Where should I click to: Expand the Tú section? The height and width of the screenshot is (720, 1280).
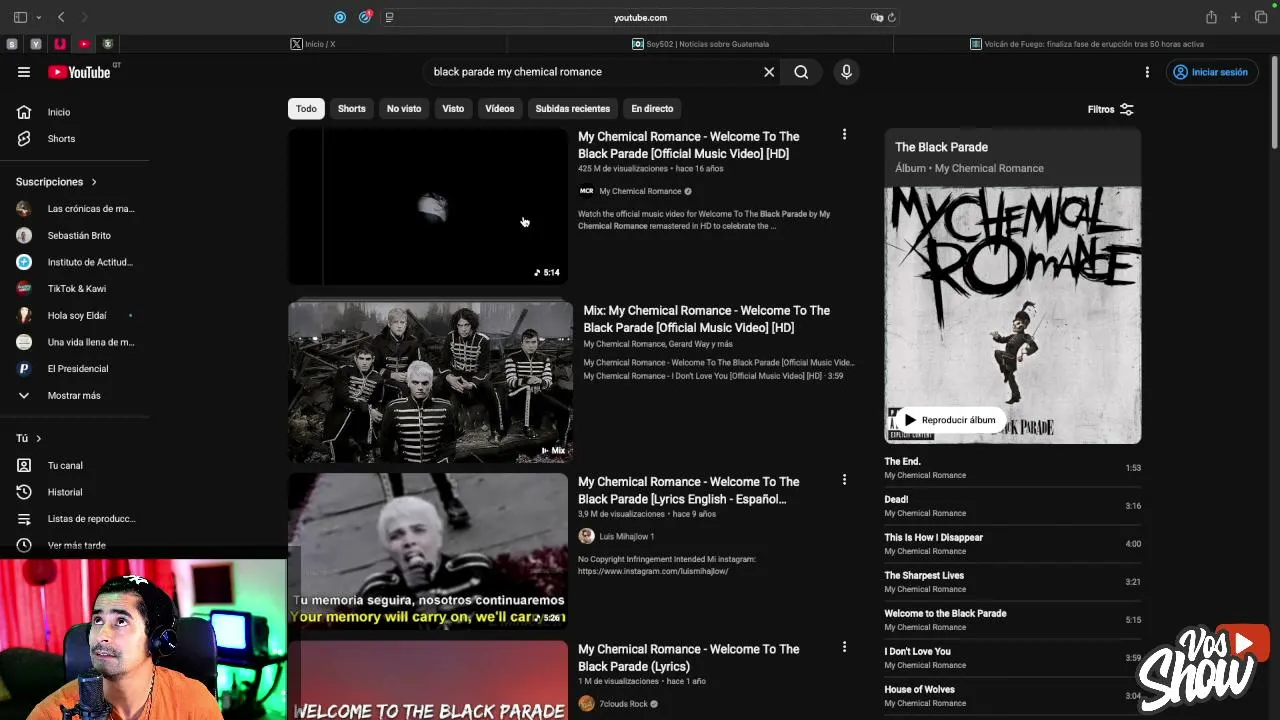tap(29, 438)
